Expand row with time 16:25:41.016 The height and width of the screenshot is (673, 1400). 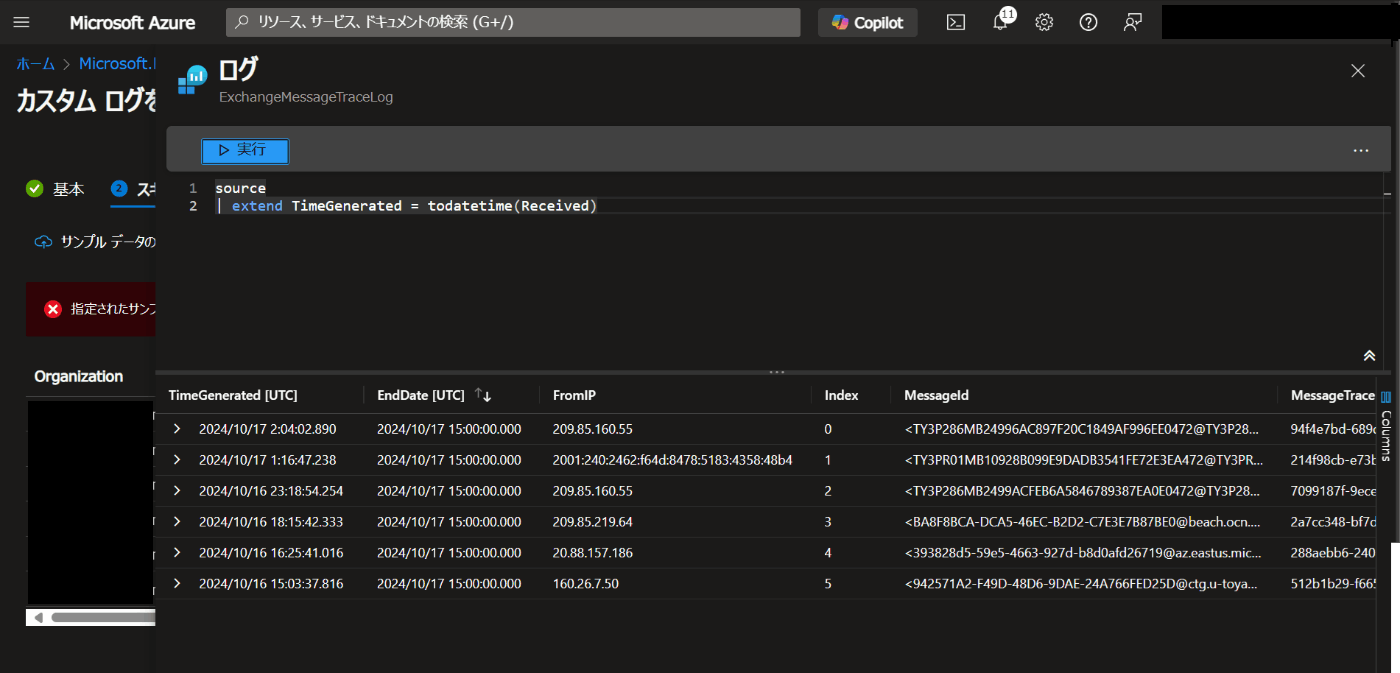[177, 553]
